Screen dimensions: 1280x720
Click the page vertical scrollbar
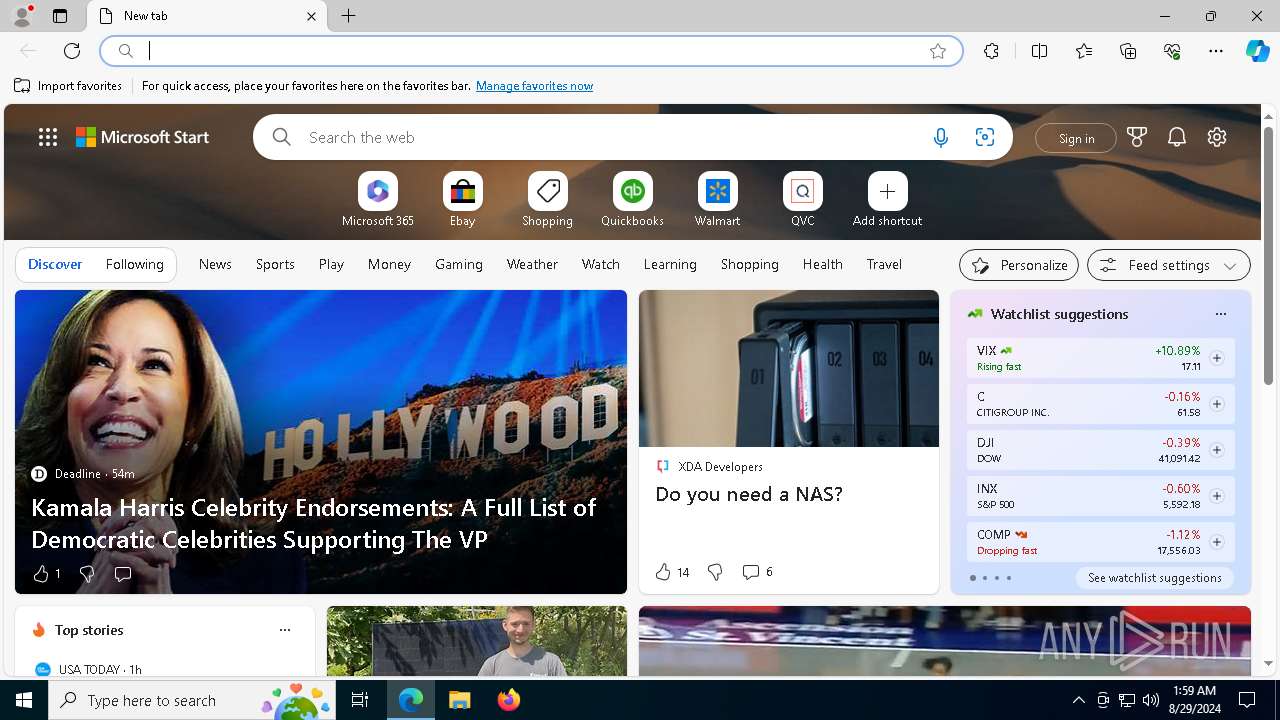(x=1268, y=257)
